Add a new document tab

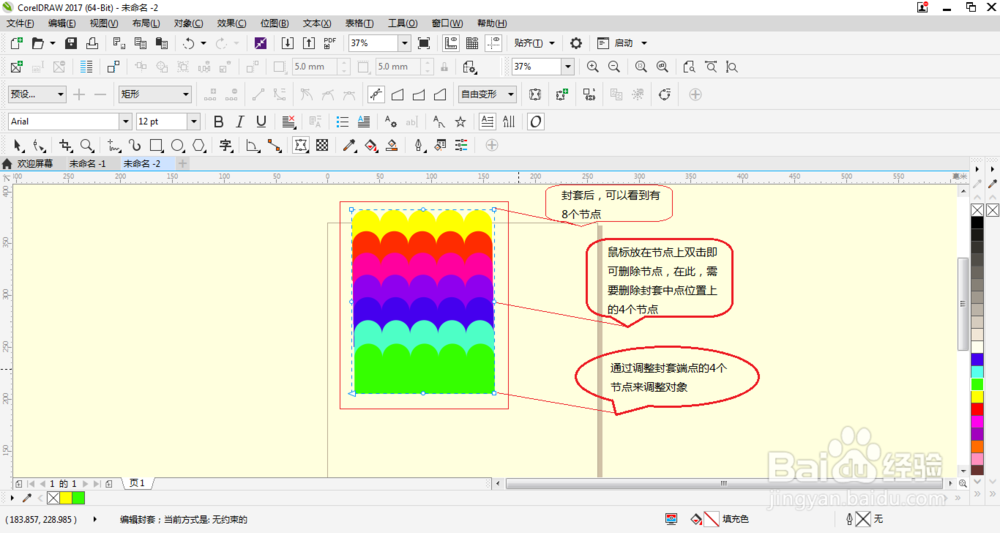click(x=182, y=164)
